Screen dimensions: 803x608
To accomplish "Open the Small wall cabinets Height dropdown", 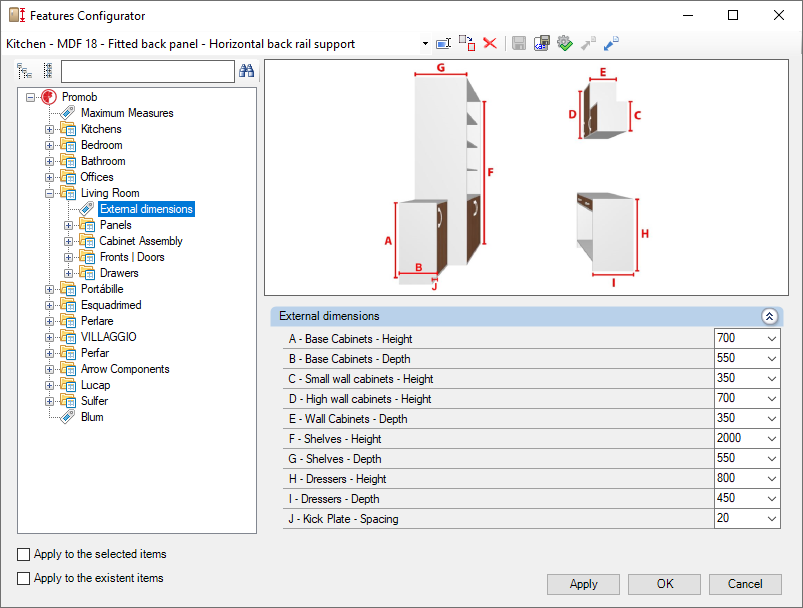I will pos(772,379).
